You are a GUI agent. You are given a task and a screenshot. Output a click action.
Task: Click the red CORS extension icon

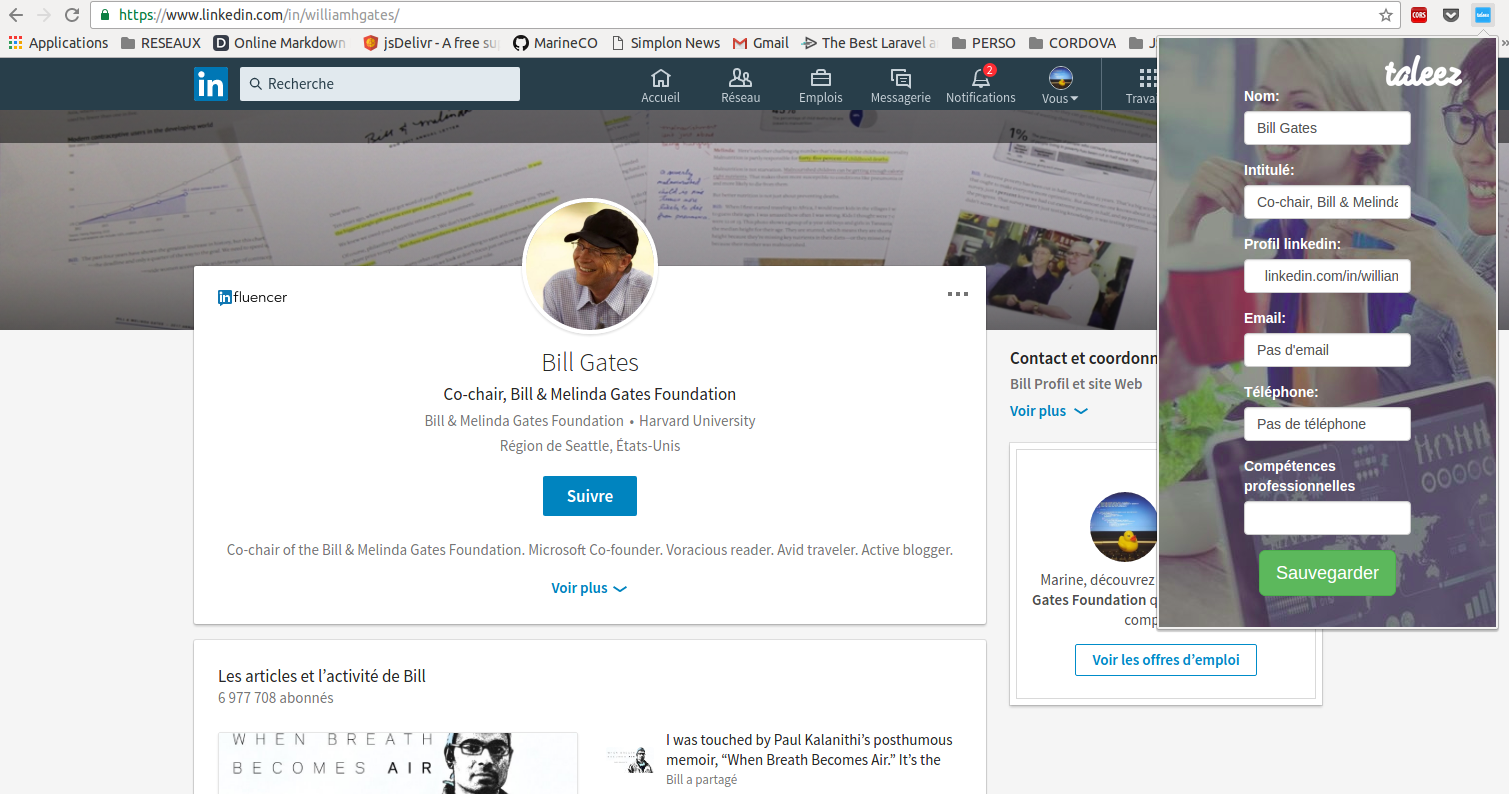point(1419,15)
